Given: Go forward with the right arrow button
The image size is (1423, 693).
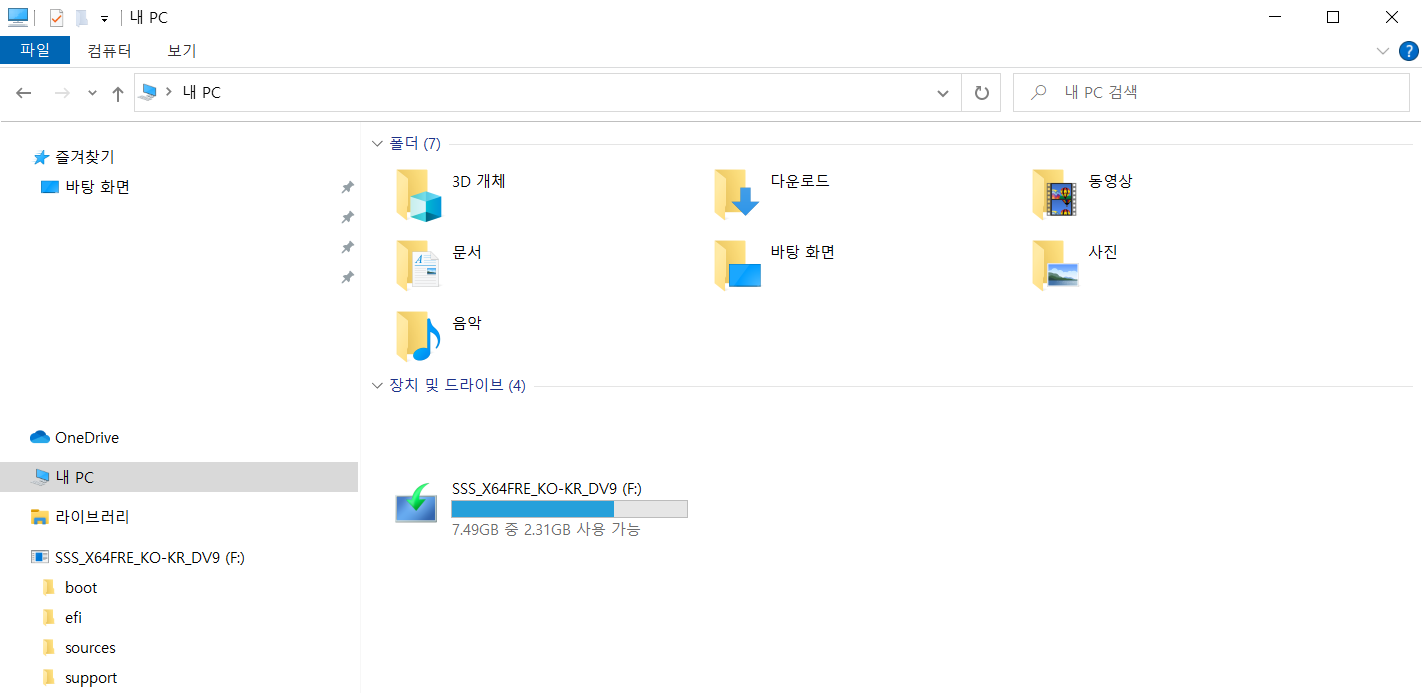Looking at the screenshot, I should click(x=62, y=93).
